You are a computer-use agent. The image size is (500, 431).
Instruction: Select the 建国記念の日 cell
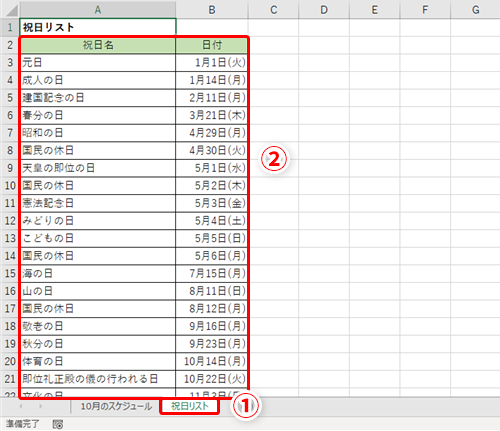98,98
